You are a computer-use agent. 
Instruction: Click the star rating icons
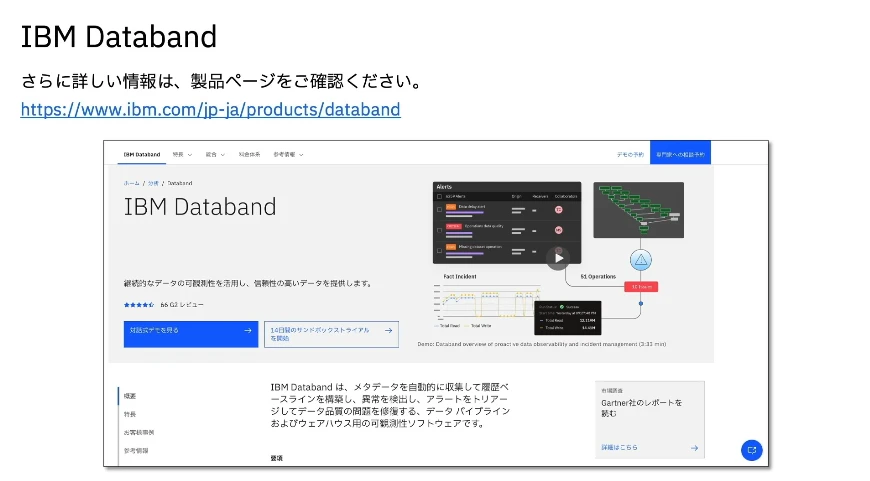point(139,305)
